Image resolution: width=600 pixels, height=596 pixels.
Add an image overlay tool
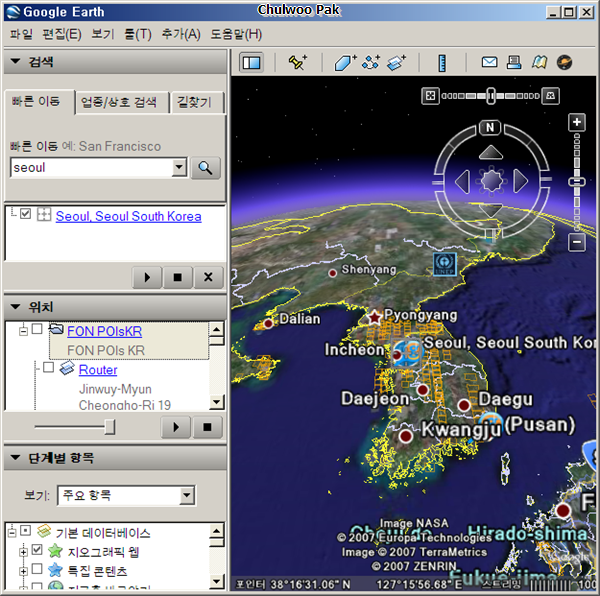coord(396,62)
